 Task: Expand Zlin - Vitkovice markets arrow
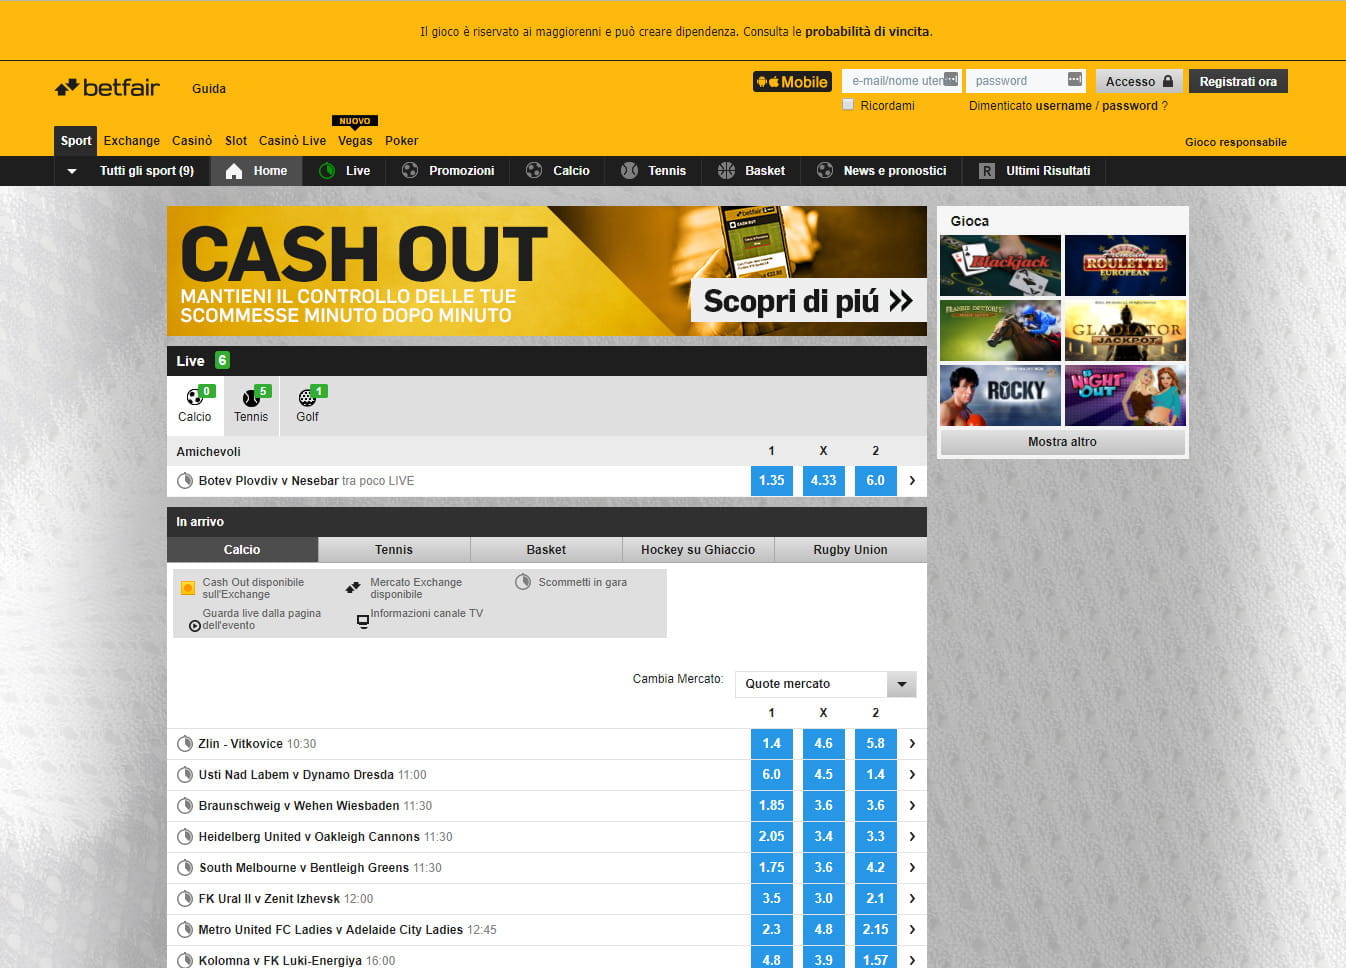tap(912, 744)
